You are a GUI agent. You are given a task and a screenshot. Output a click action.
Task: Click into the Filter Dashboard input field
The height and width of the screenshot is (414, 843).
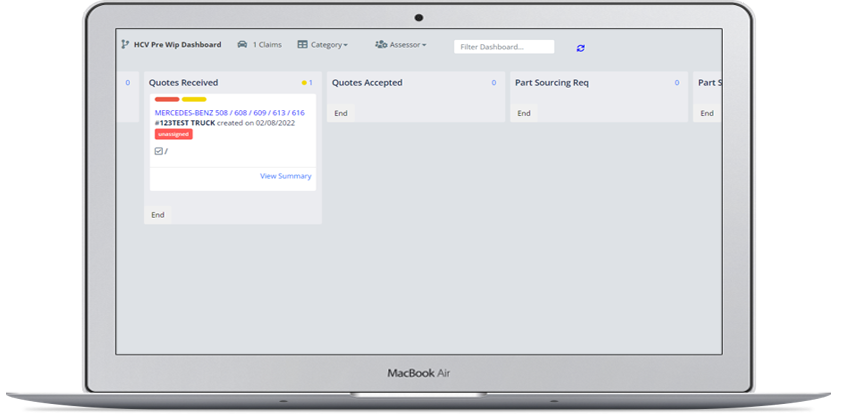pos(504,47)
